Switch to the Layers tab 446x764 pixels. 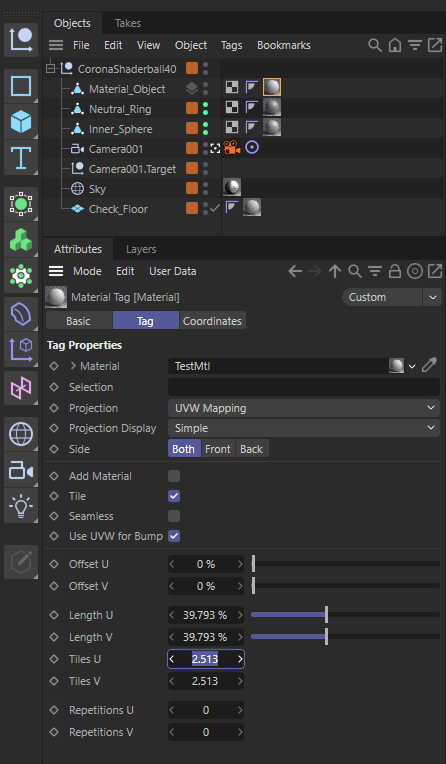[x=141, y=249]
